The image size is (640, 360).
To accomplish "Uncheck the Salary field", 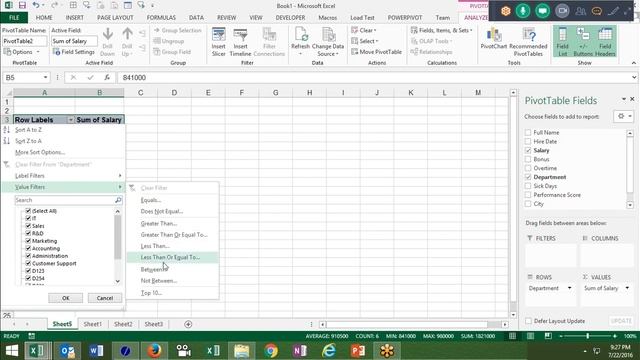I will pyautogui.click(x=528, y=151).
